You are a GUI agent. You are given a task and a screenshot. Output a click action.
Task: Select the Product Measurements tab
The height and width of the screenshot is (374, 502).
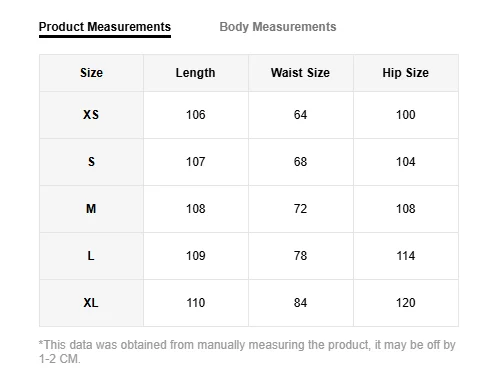click(105, 27)
